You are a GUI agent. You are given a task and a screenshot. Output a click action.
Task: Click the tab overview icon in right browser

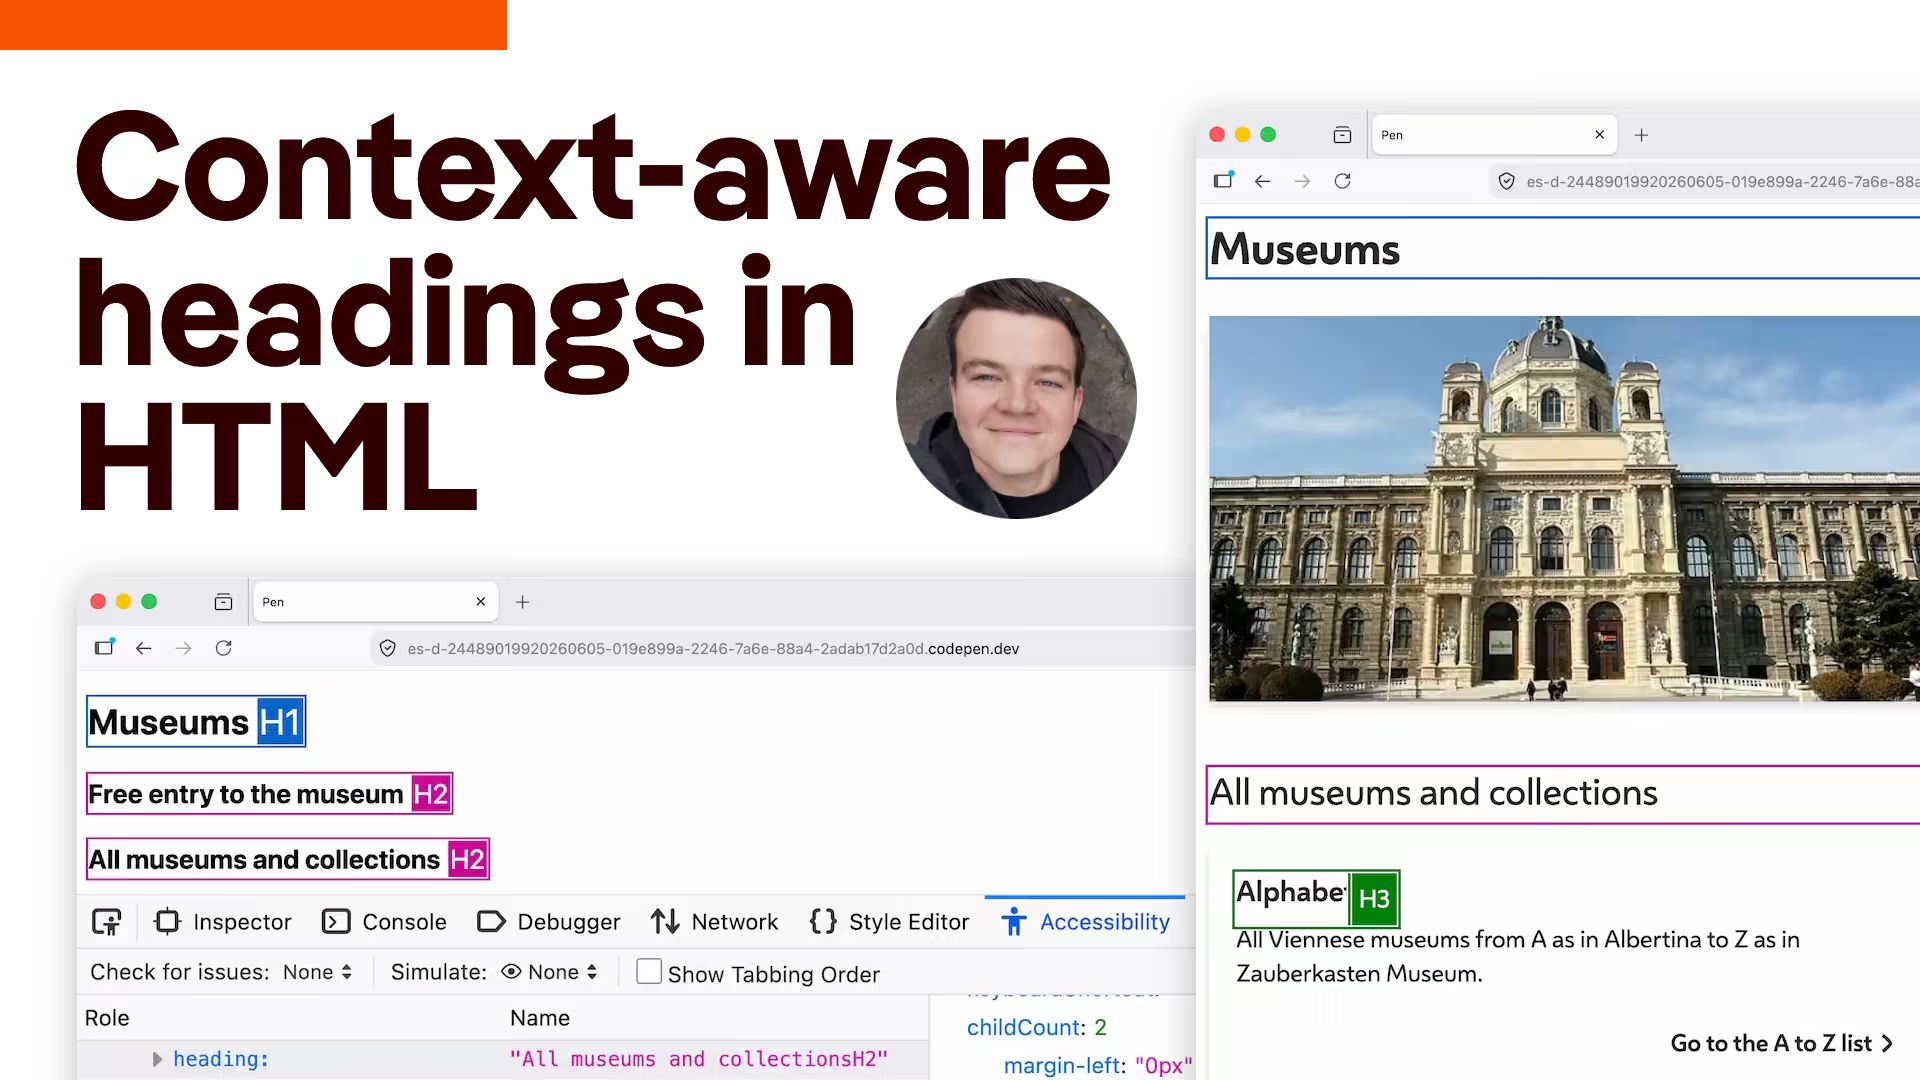pyautogui.click(x=1342, y=135)
